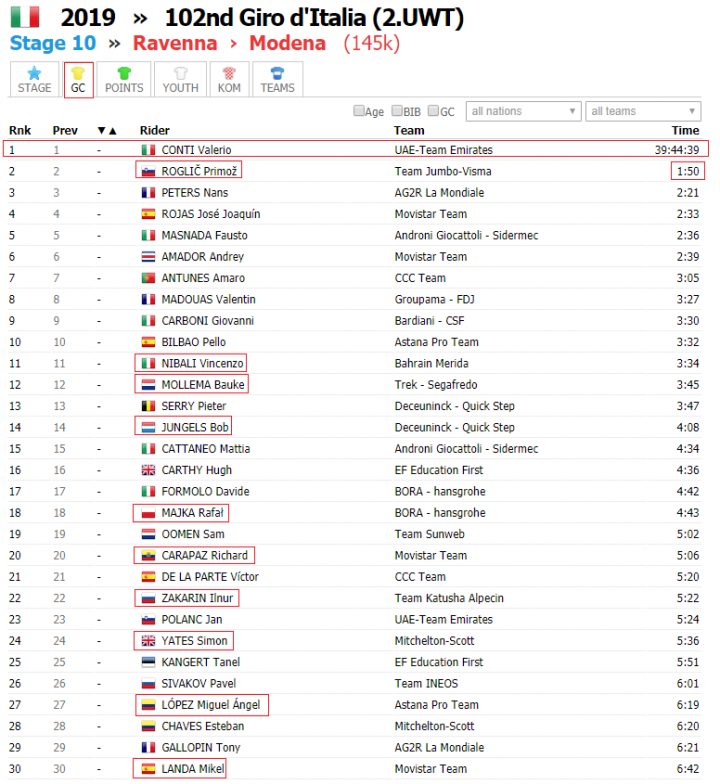Open the Team INEOS team link
Viewport: 720px width, 784px height.
coord(426,684)
